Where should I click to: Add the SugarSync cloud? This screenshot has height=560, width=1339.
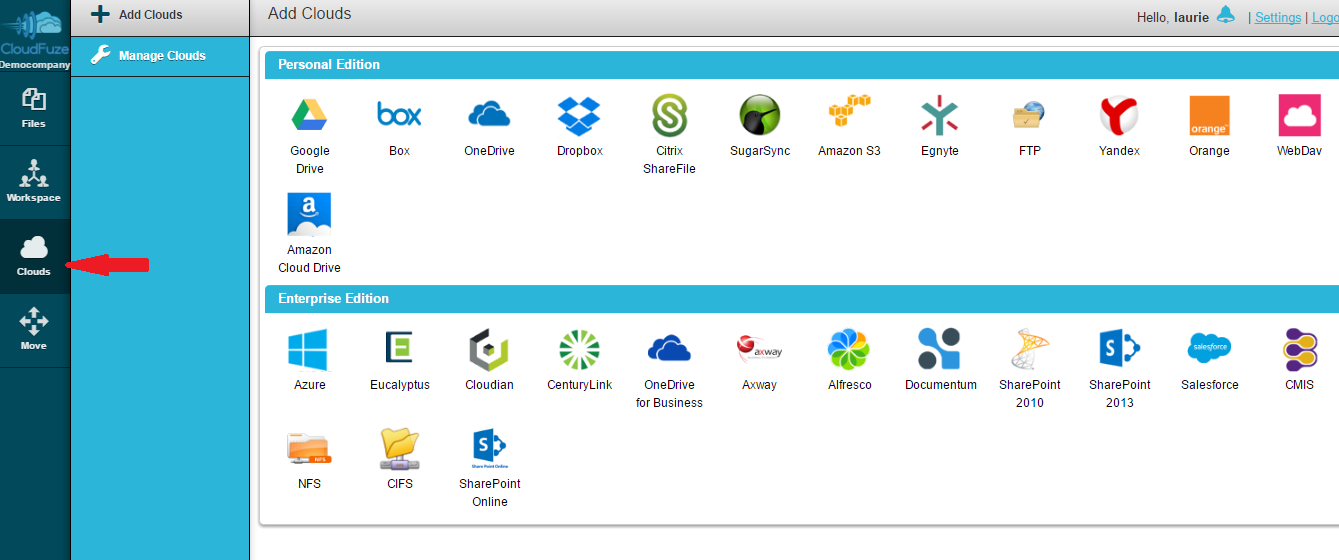click(760, 116)
